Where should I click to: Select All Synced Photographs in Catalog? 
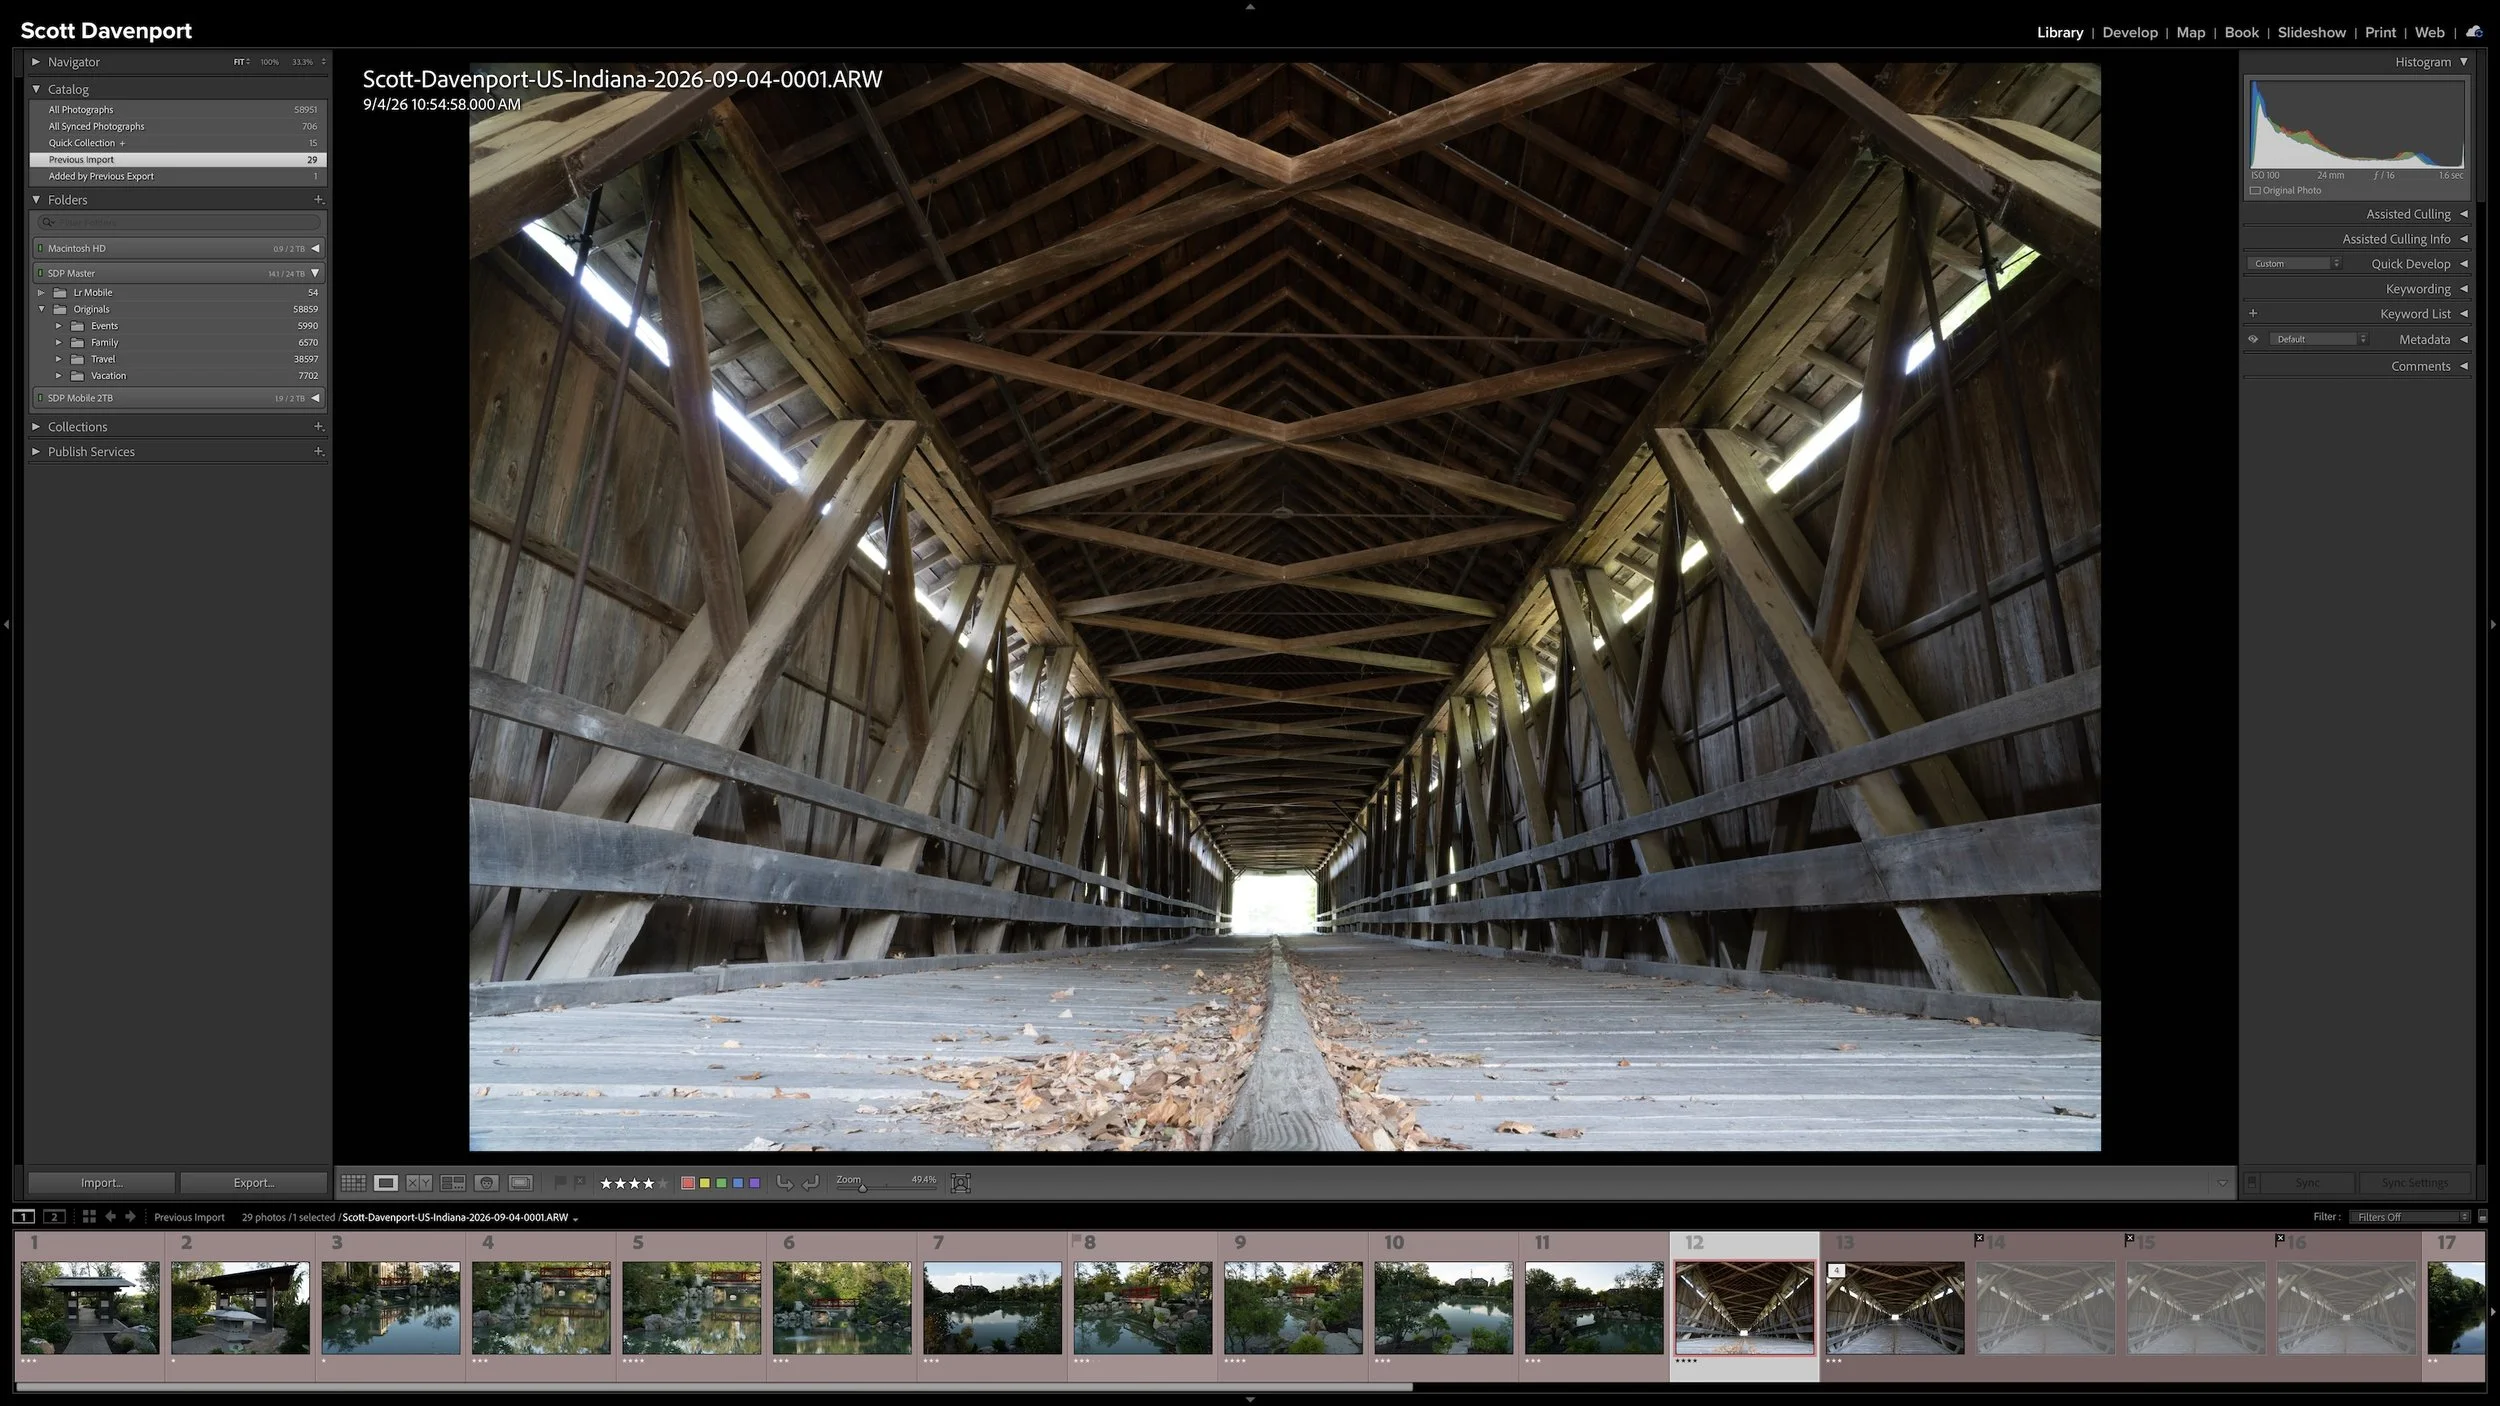pos(178,127)
